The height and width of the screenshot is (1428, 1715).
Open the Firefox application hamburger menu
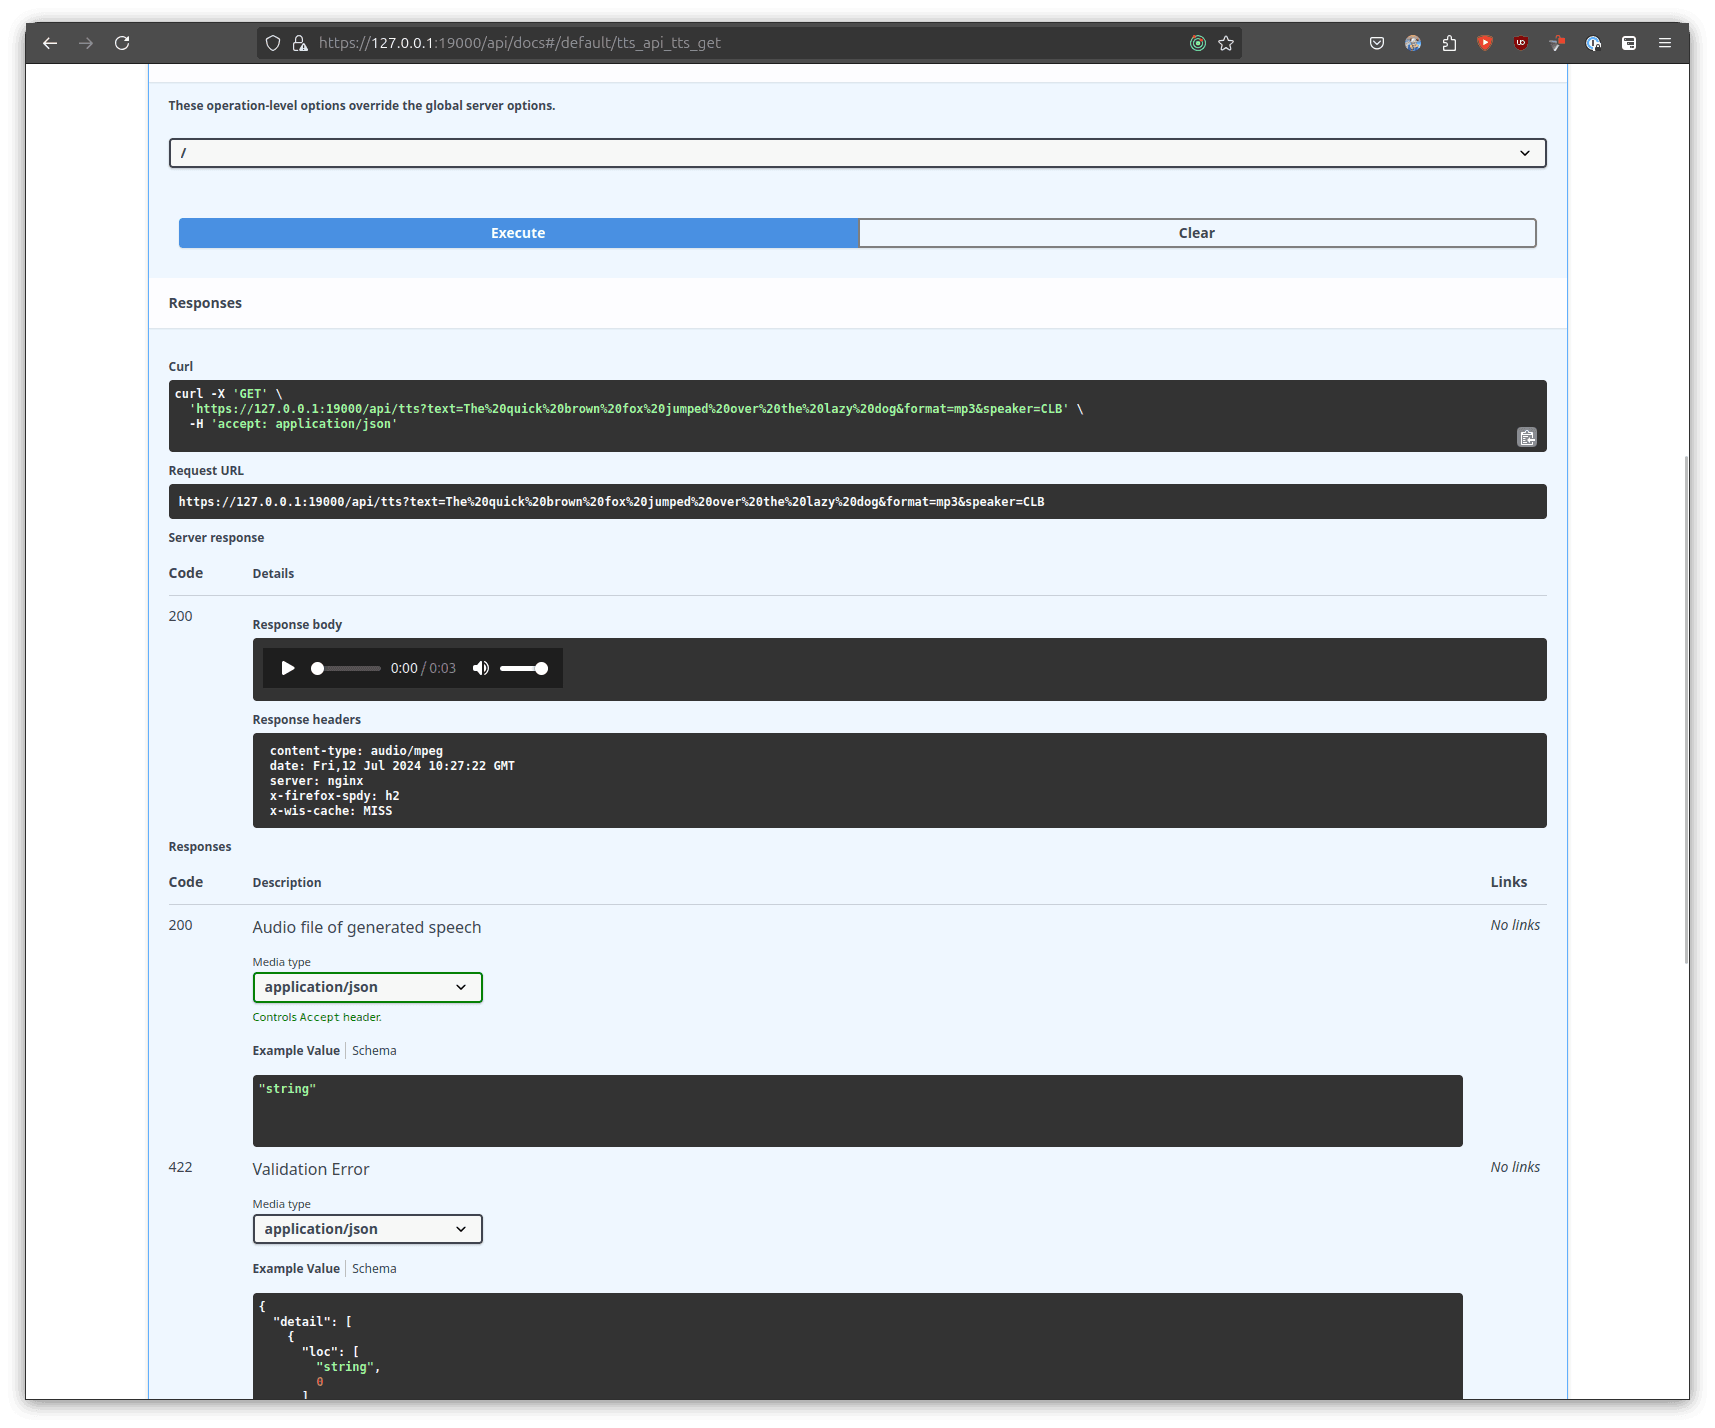[x=1665, y=43]
